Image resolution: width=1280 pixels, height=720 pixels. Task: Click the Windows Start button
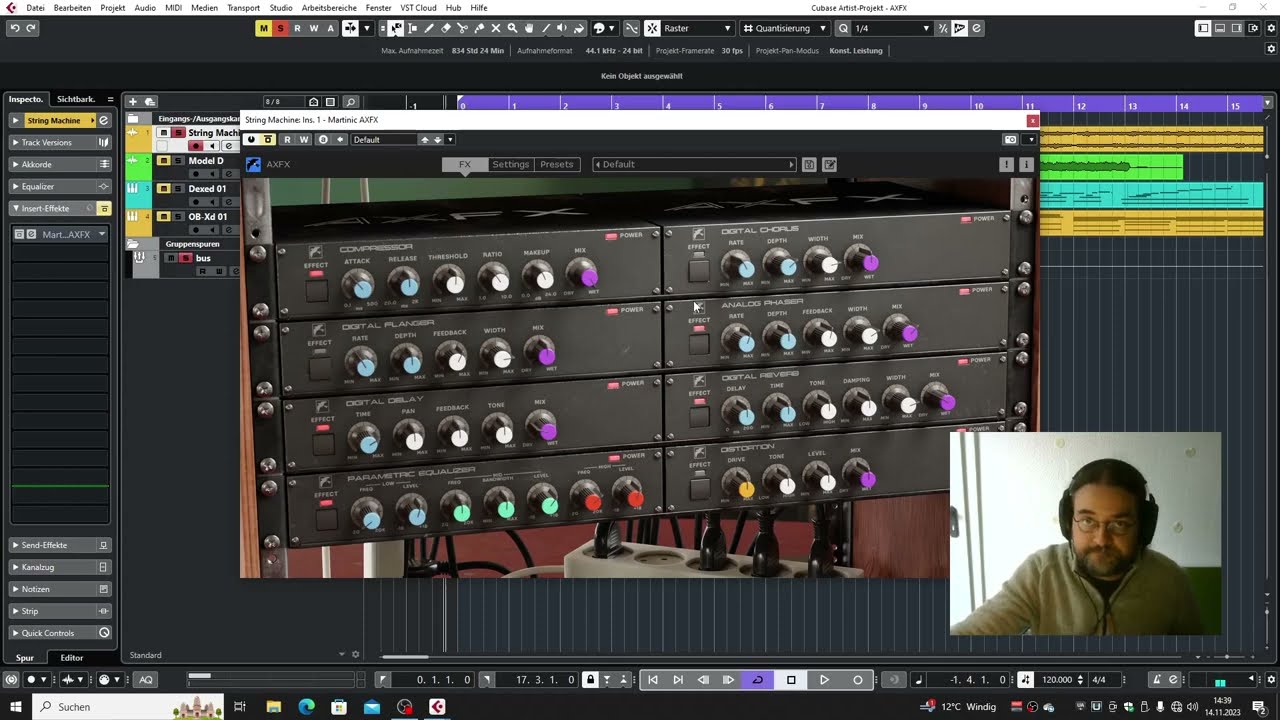tap(15, 707)
